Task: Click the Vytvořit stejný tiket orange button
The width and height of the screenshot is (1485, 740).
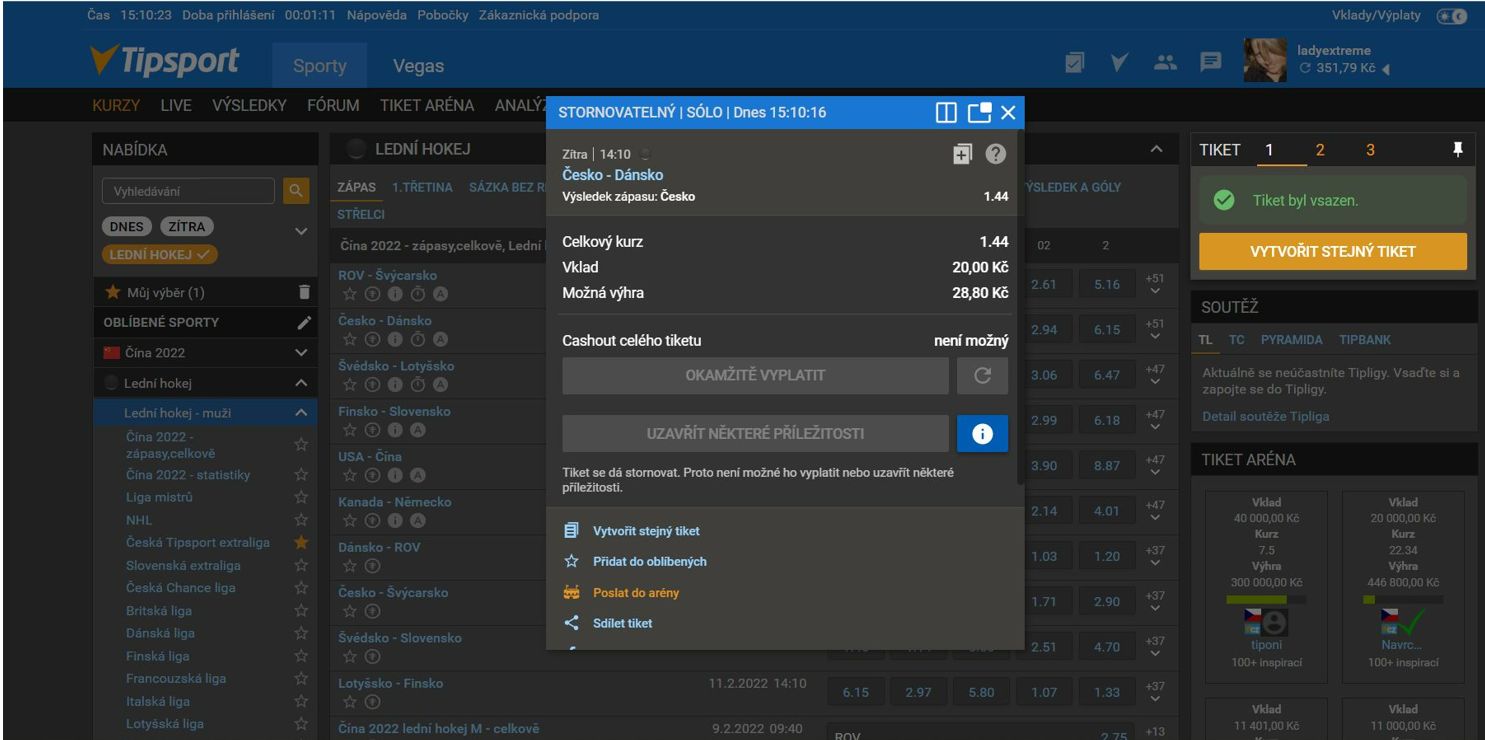Action: [1332, 252]
